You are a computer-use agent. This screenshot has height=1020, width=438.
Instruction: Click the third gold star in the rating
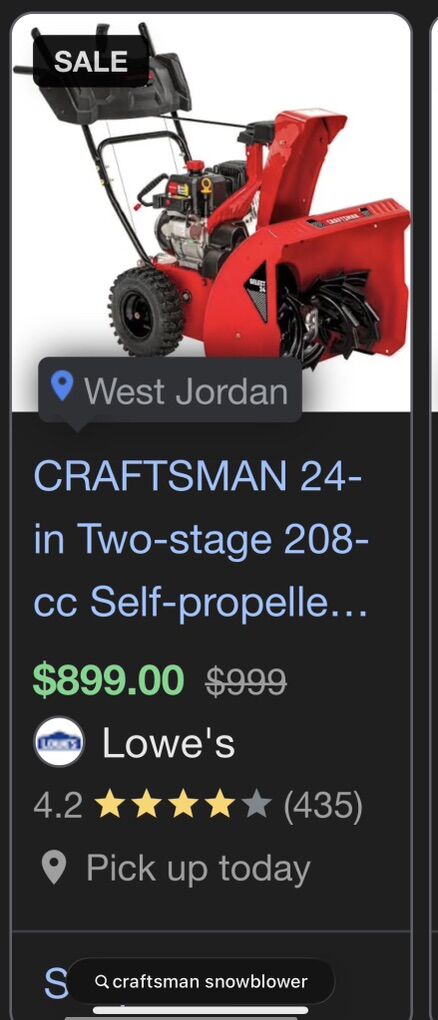click(x=183, y=806)
